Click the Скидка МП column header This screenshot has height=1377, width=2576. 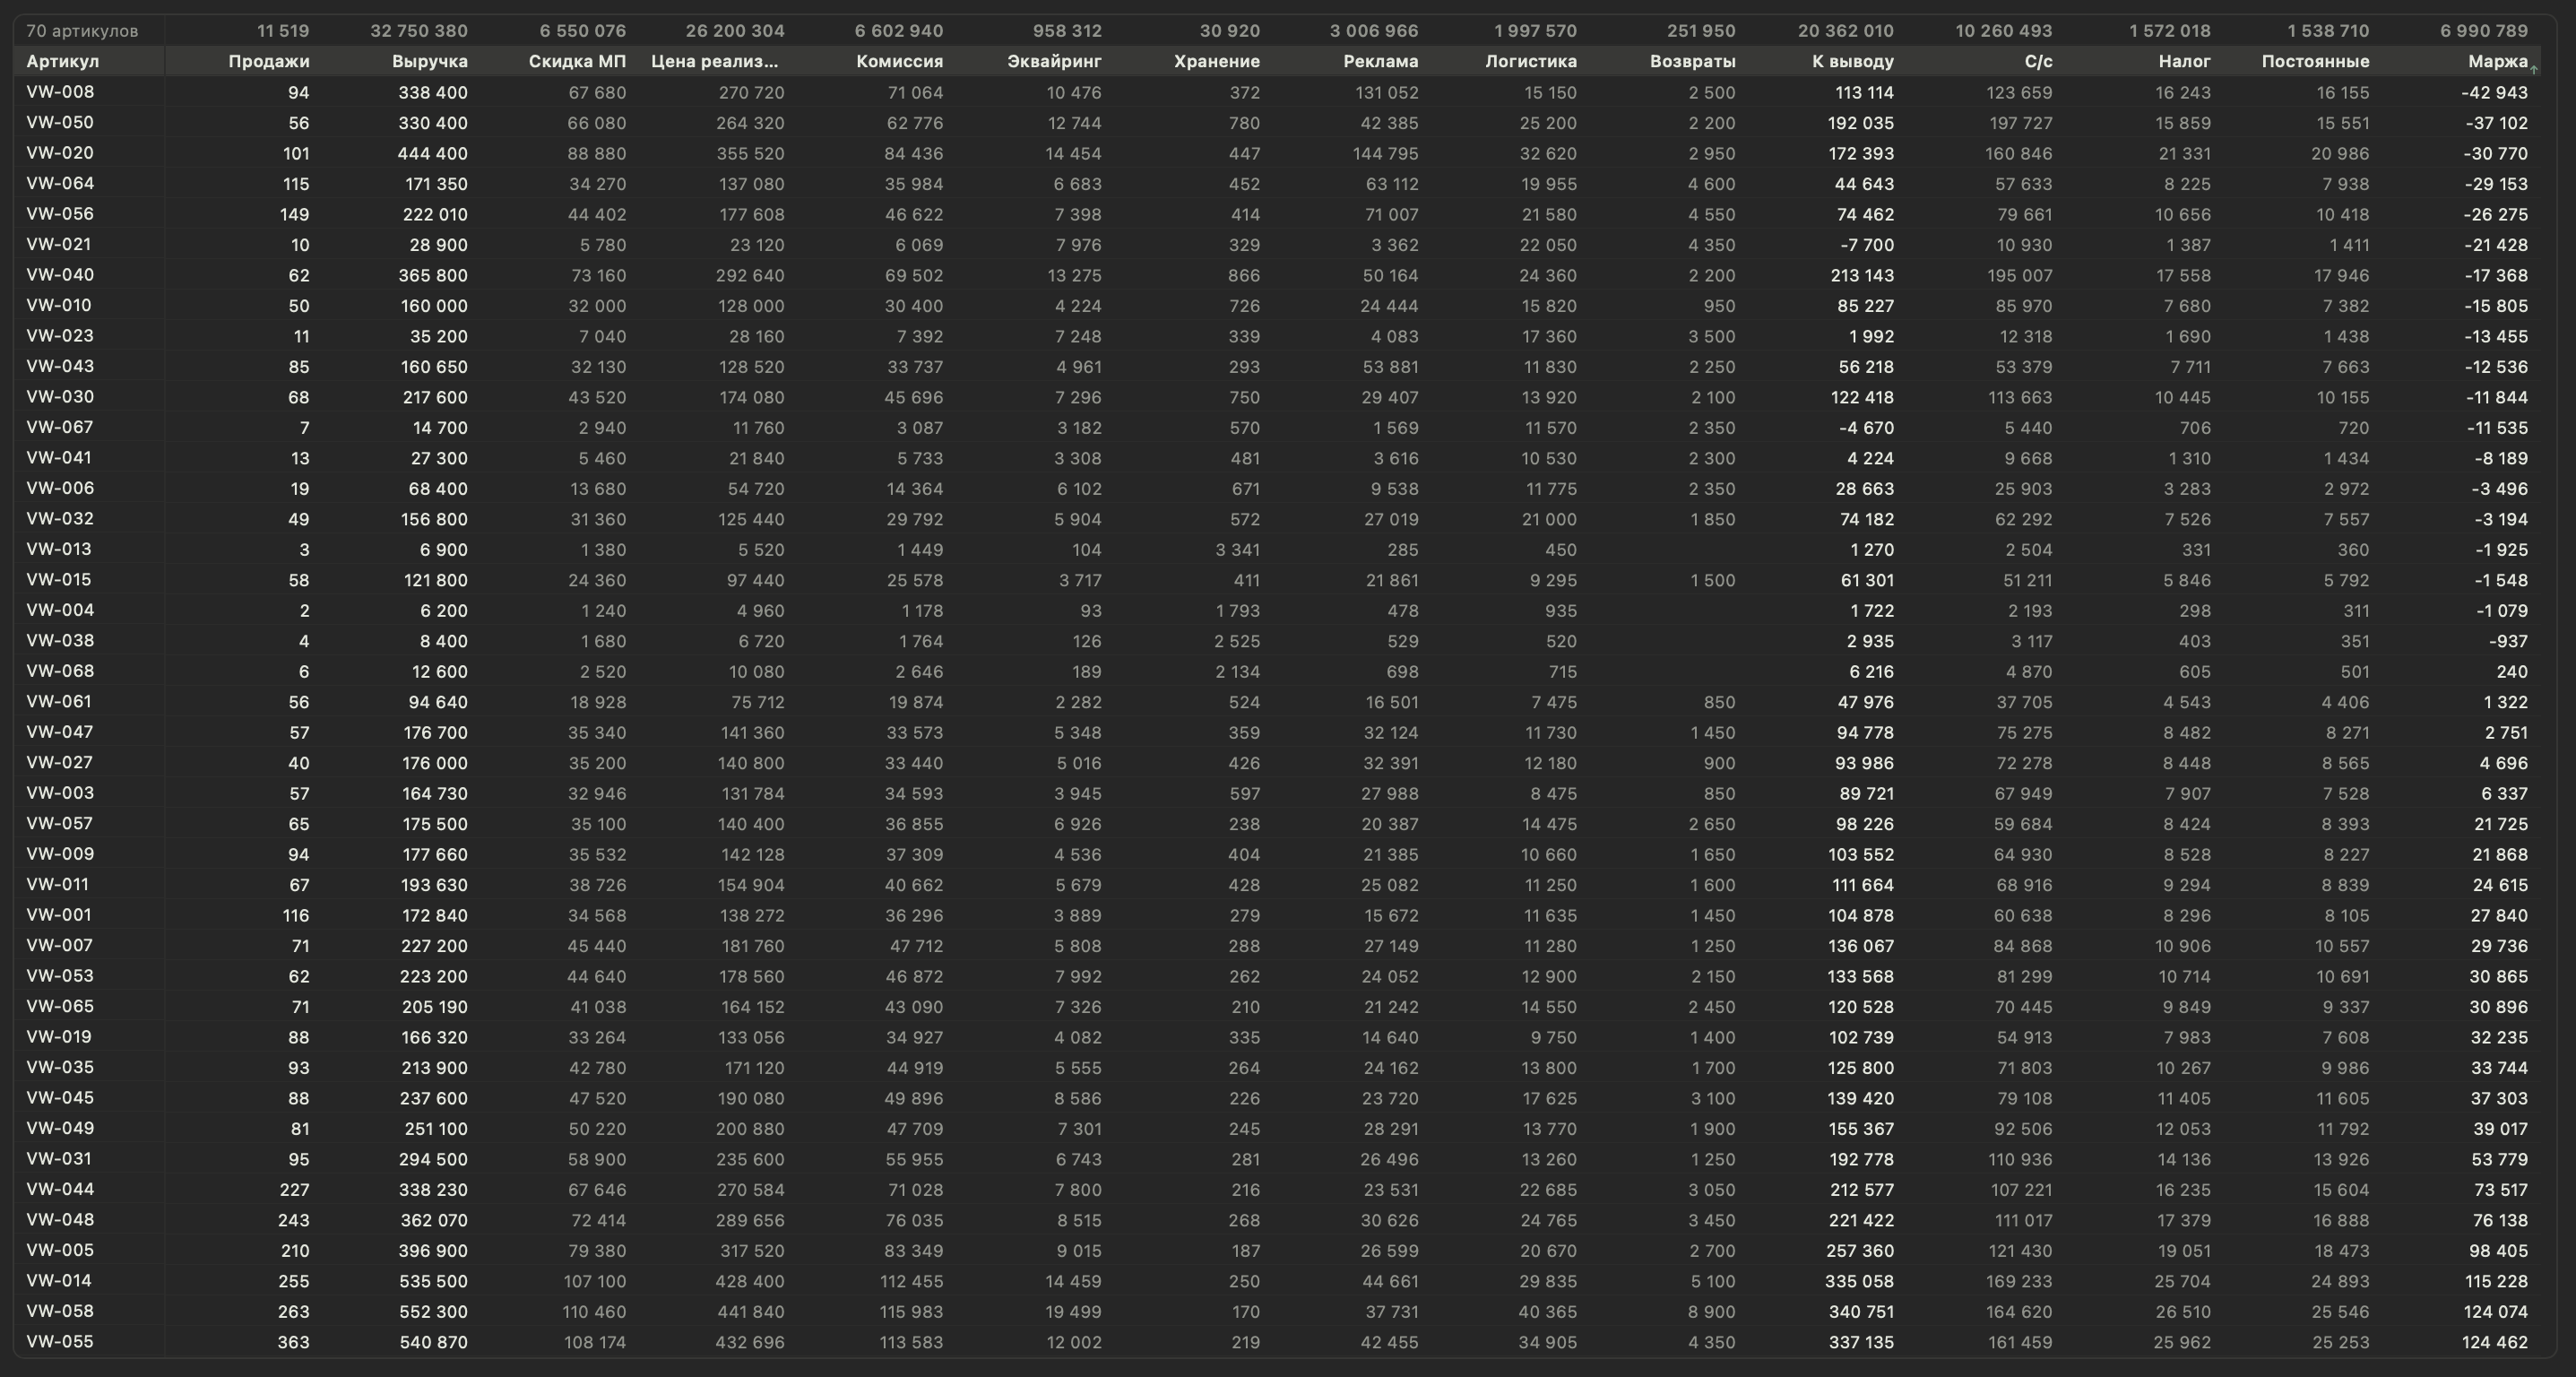[x=577, y=61]
